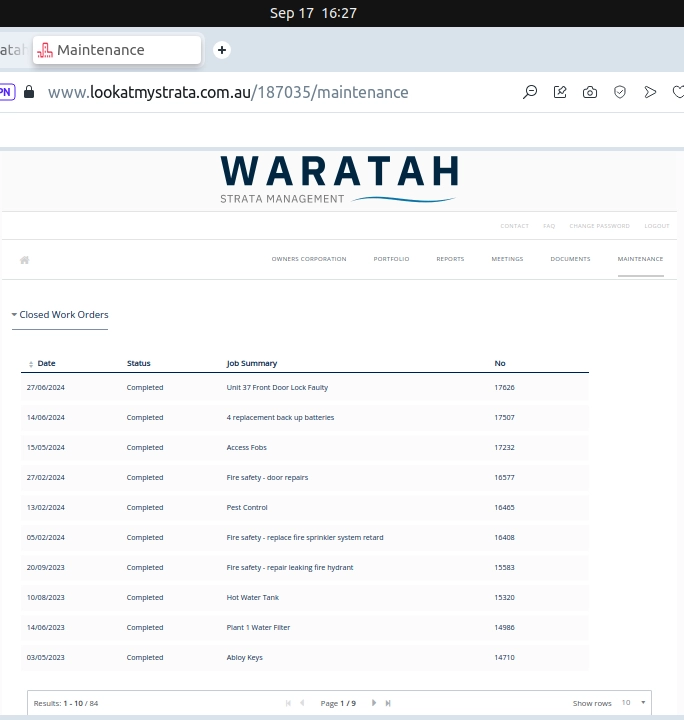Take a snapshot with the camera icon
Image resolution: width=684 pixels, height=720 pixels.
[590, 92]
